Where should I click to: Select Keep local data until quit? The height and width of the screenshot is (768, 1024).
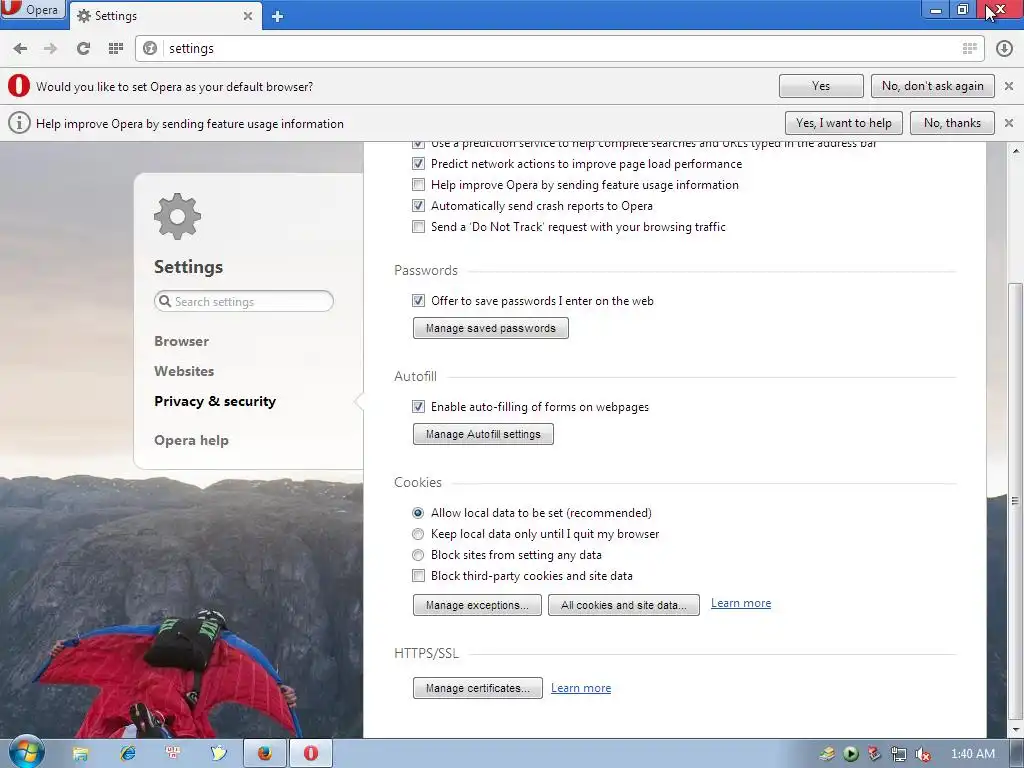(418, 534)
